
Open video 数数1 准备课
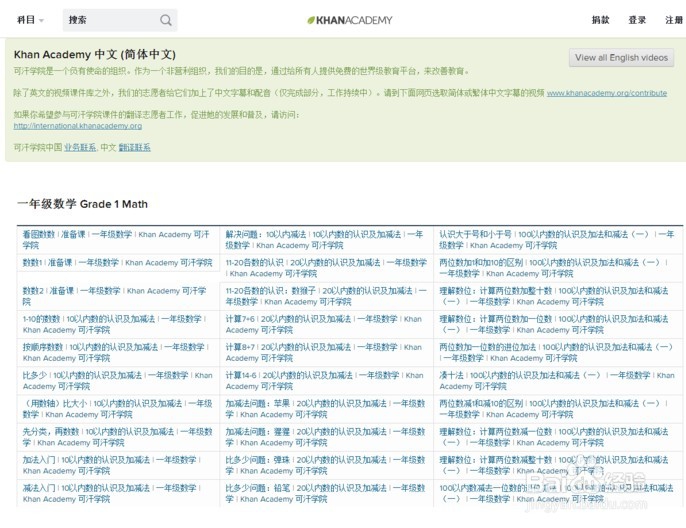(x=117, y=262)
